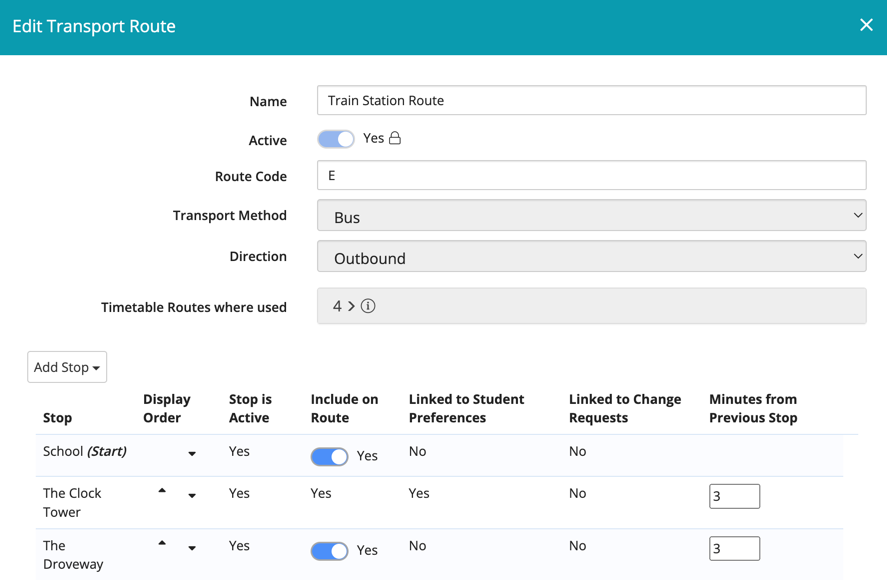The image size is (887, 580).
Task: Click the lock icon next to Active
Action: (x=395, y=138)
